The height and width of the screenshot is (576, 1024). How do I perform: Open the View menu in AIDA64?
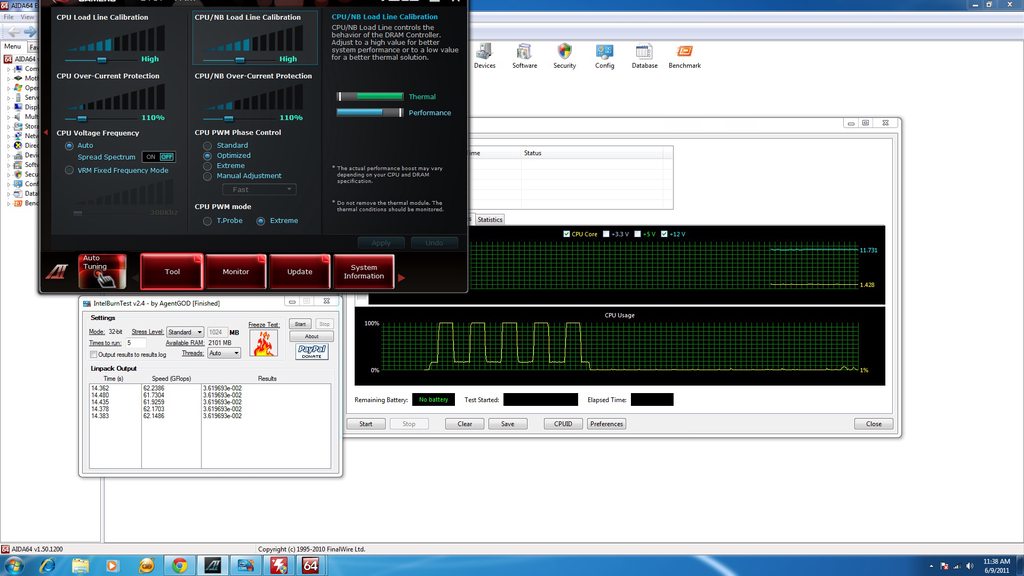coord(27,17)
